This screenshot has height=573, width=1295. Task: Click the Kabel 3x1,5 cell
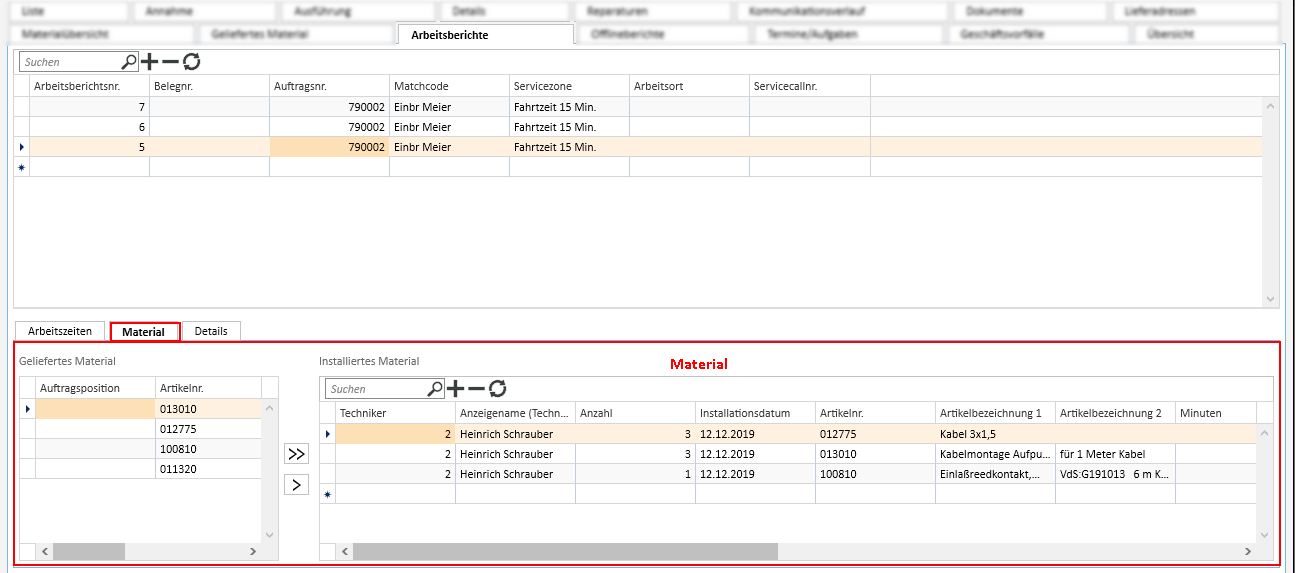pos(995,434)
